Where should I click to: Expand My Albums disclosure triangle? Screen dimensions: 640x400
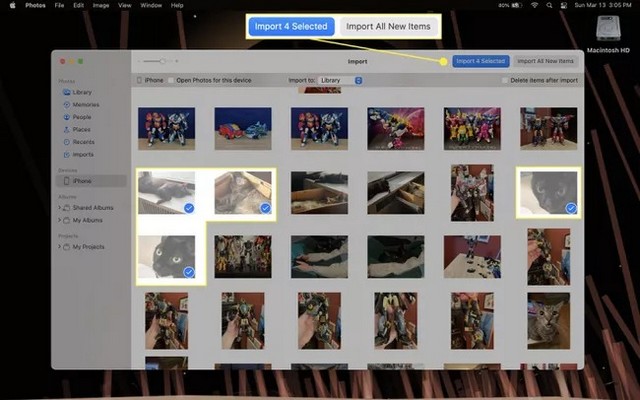click(x=60, y=220)
